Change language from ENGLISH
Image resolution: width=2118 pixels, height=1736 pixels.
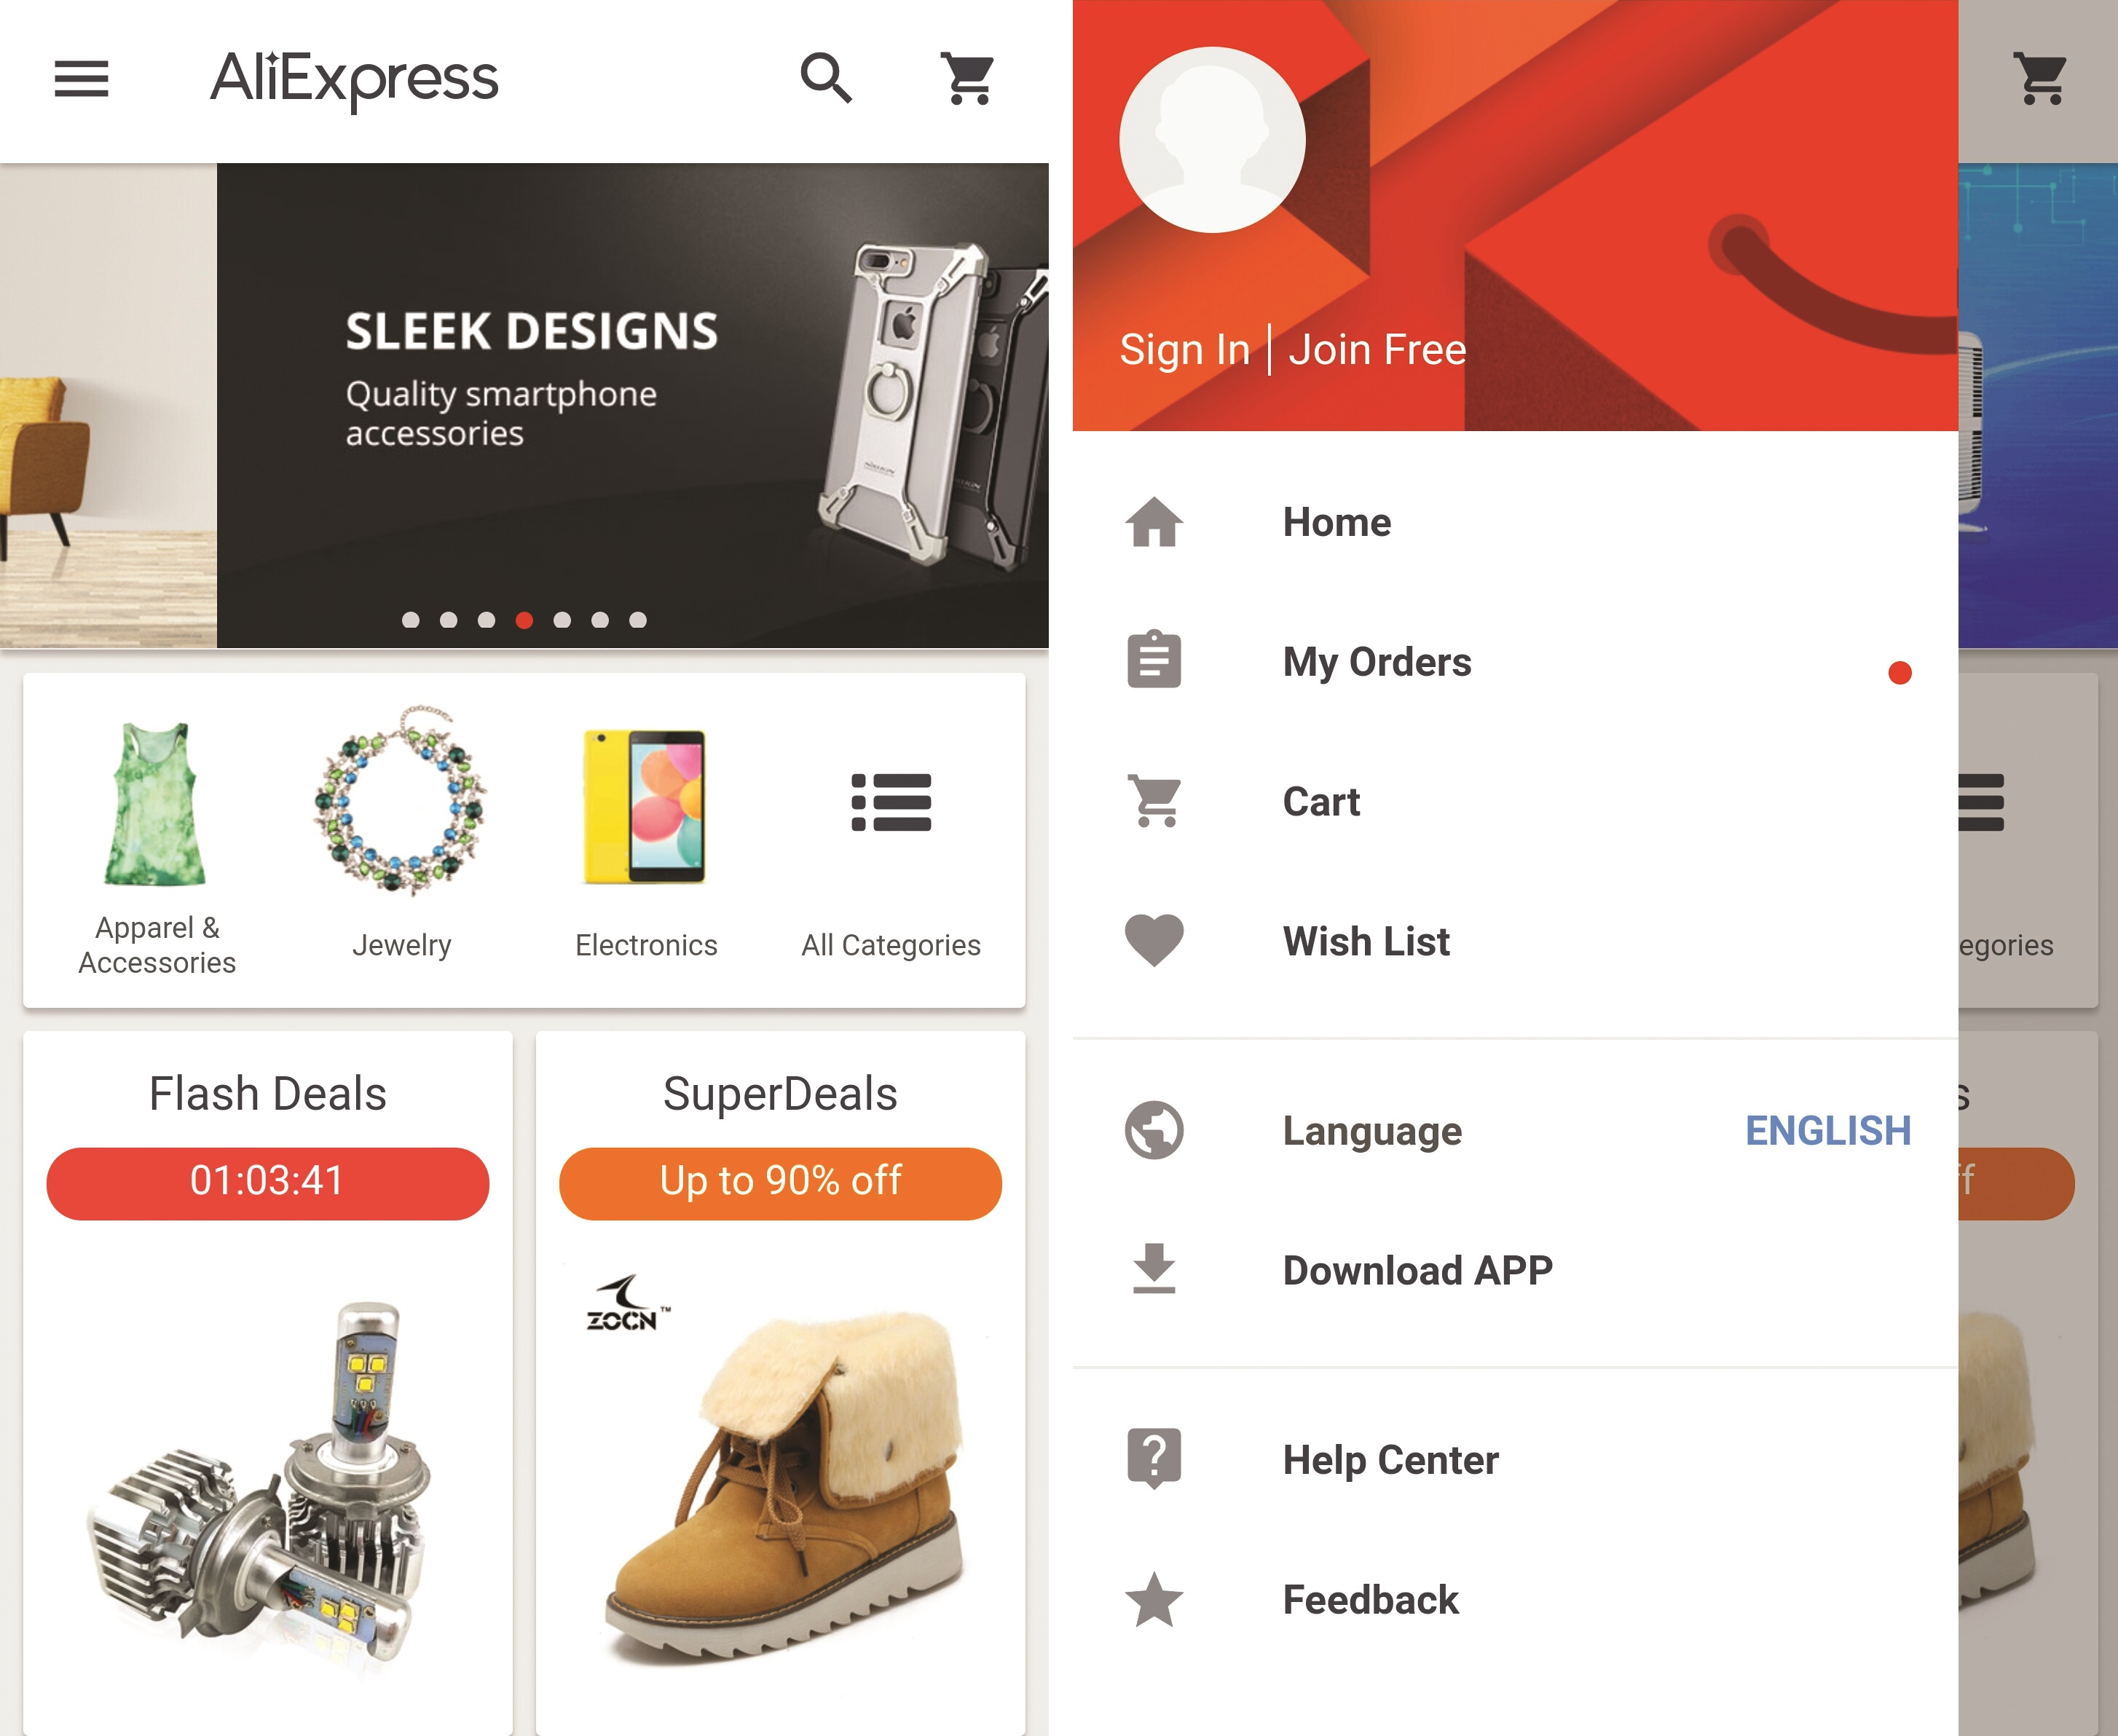tap(1828, 1130)
